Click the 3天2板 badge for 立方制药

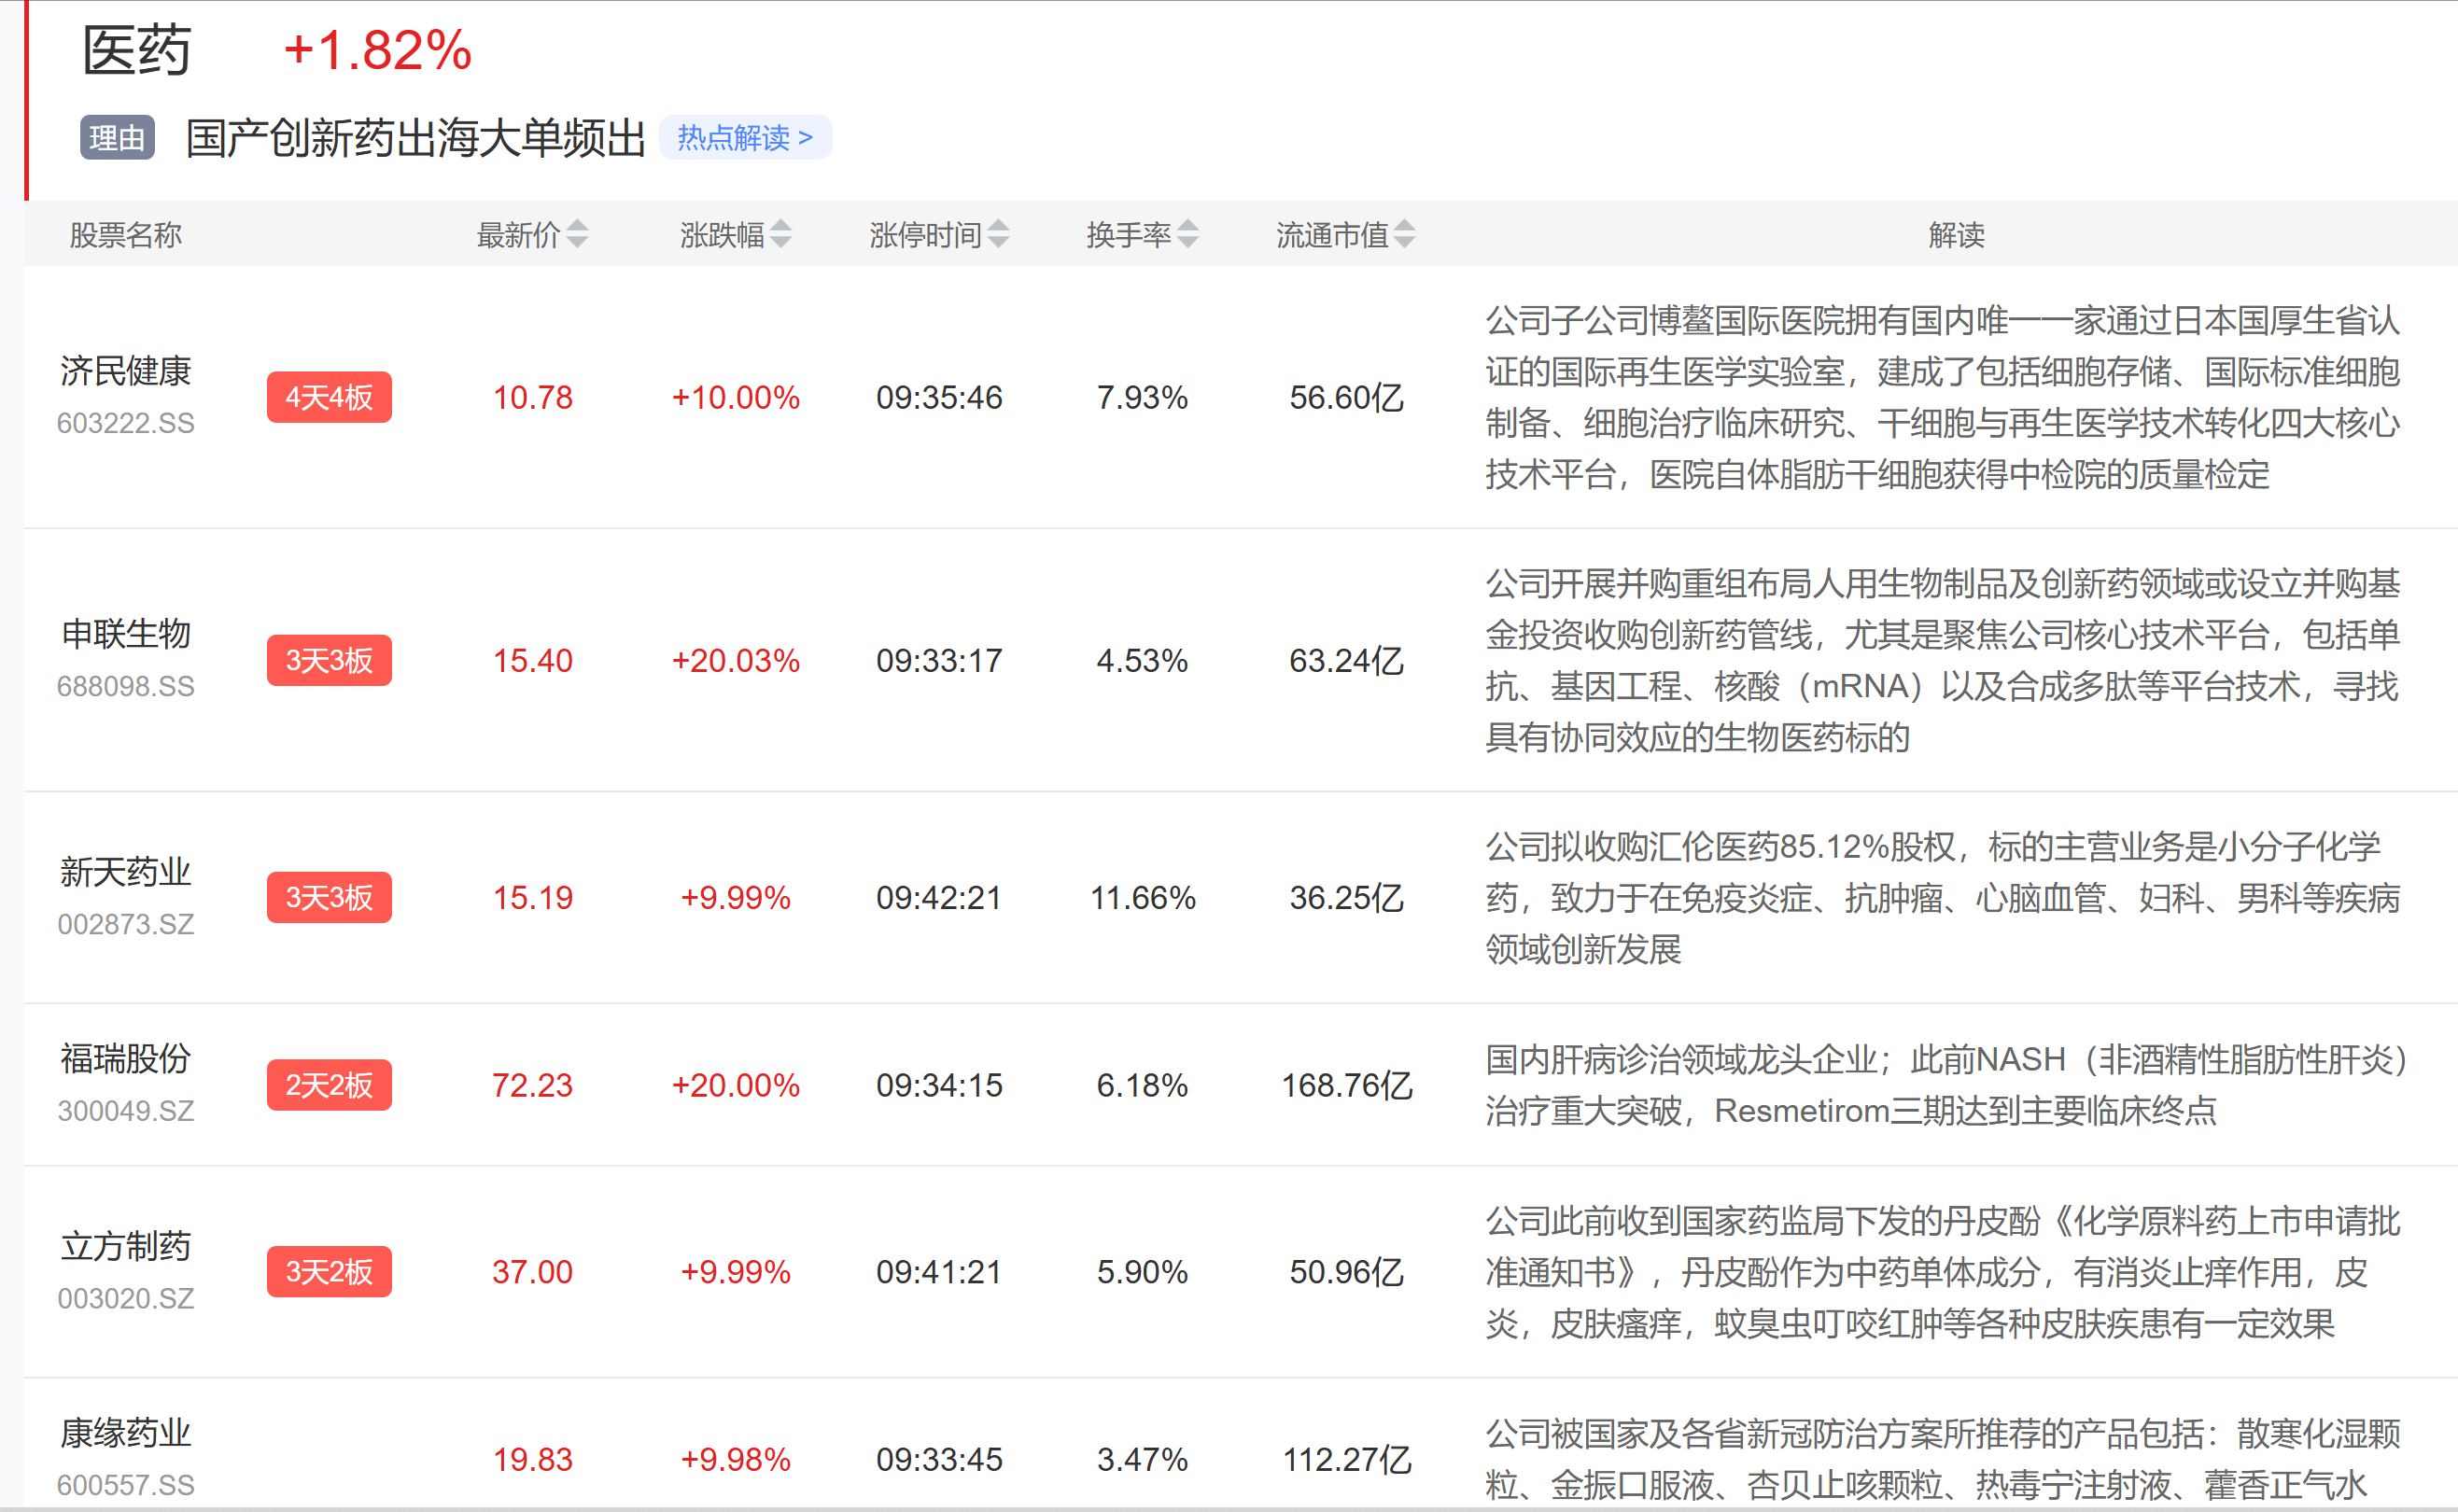(329, 1272)
